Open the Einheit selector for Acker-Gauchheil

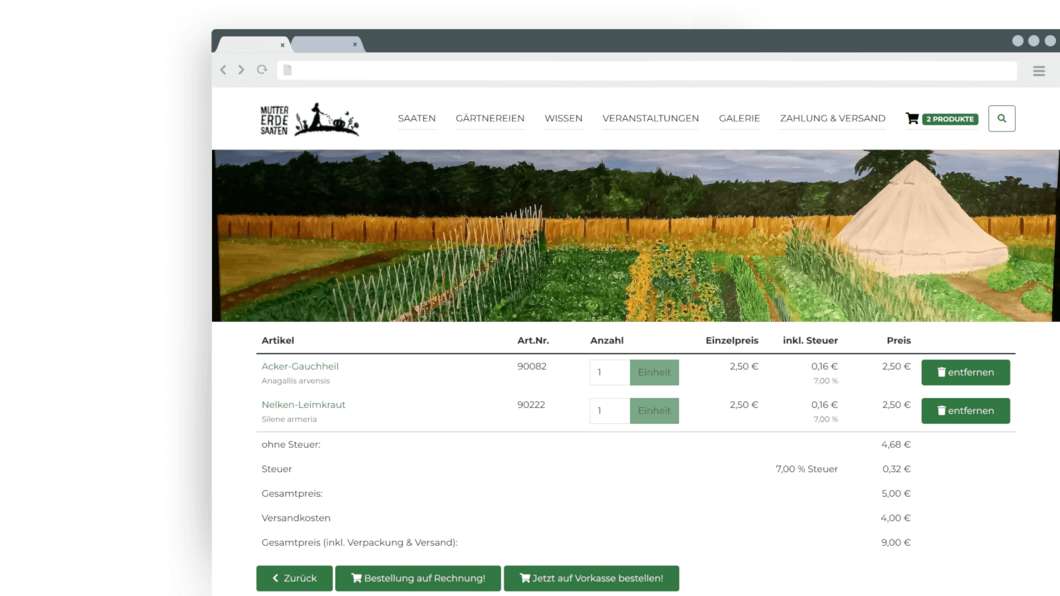pyautogui.click(x=654, y=371)
